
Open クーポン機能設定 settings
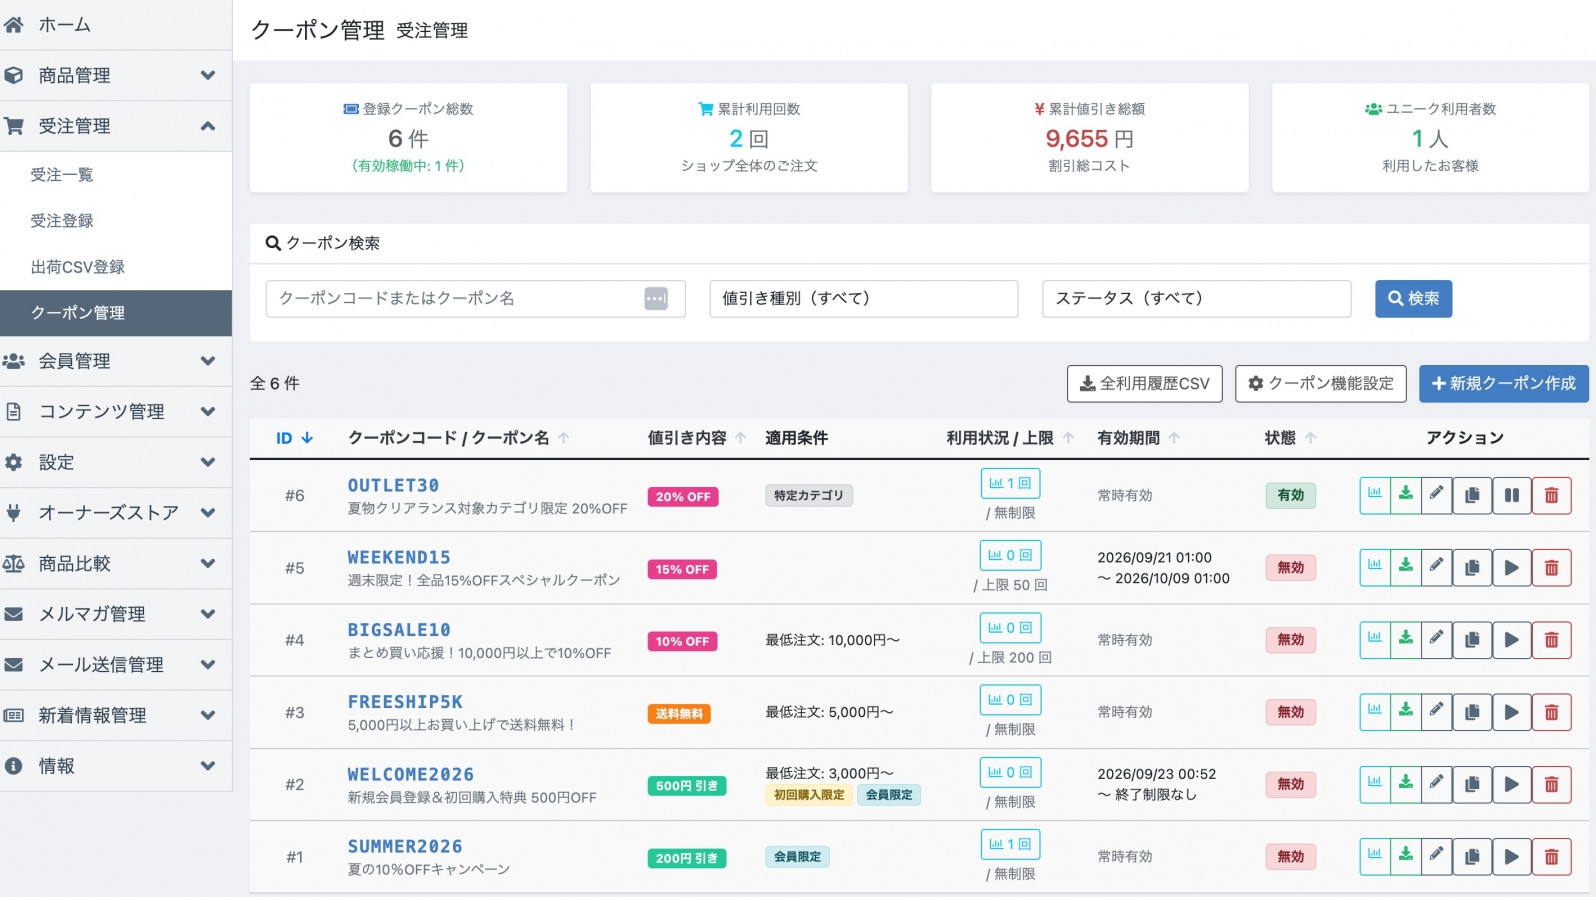tap(1321, 383)
